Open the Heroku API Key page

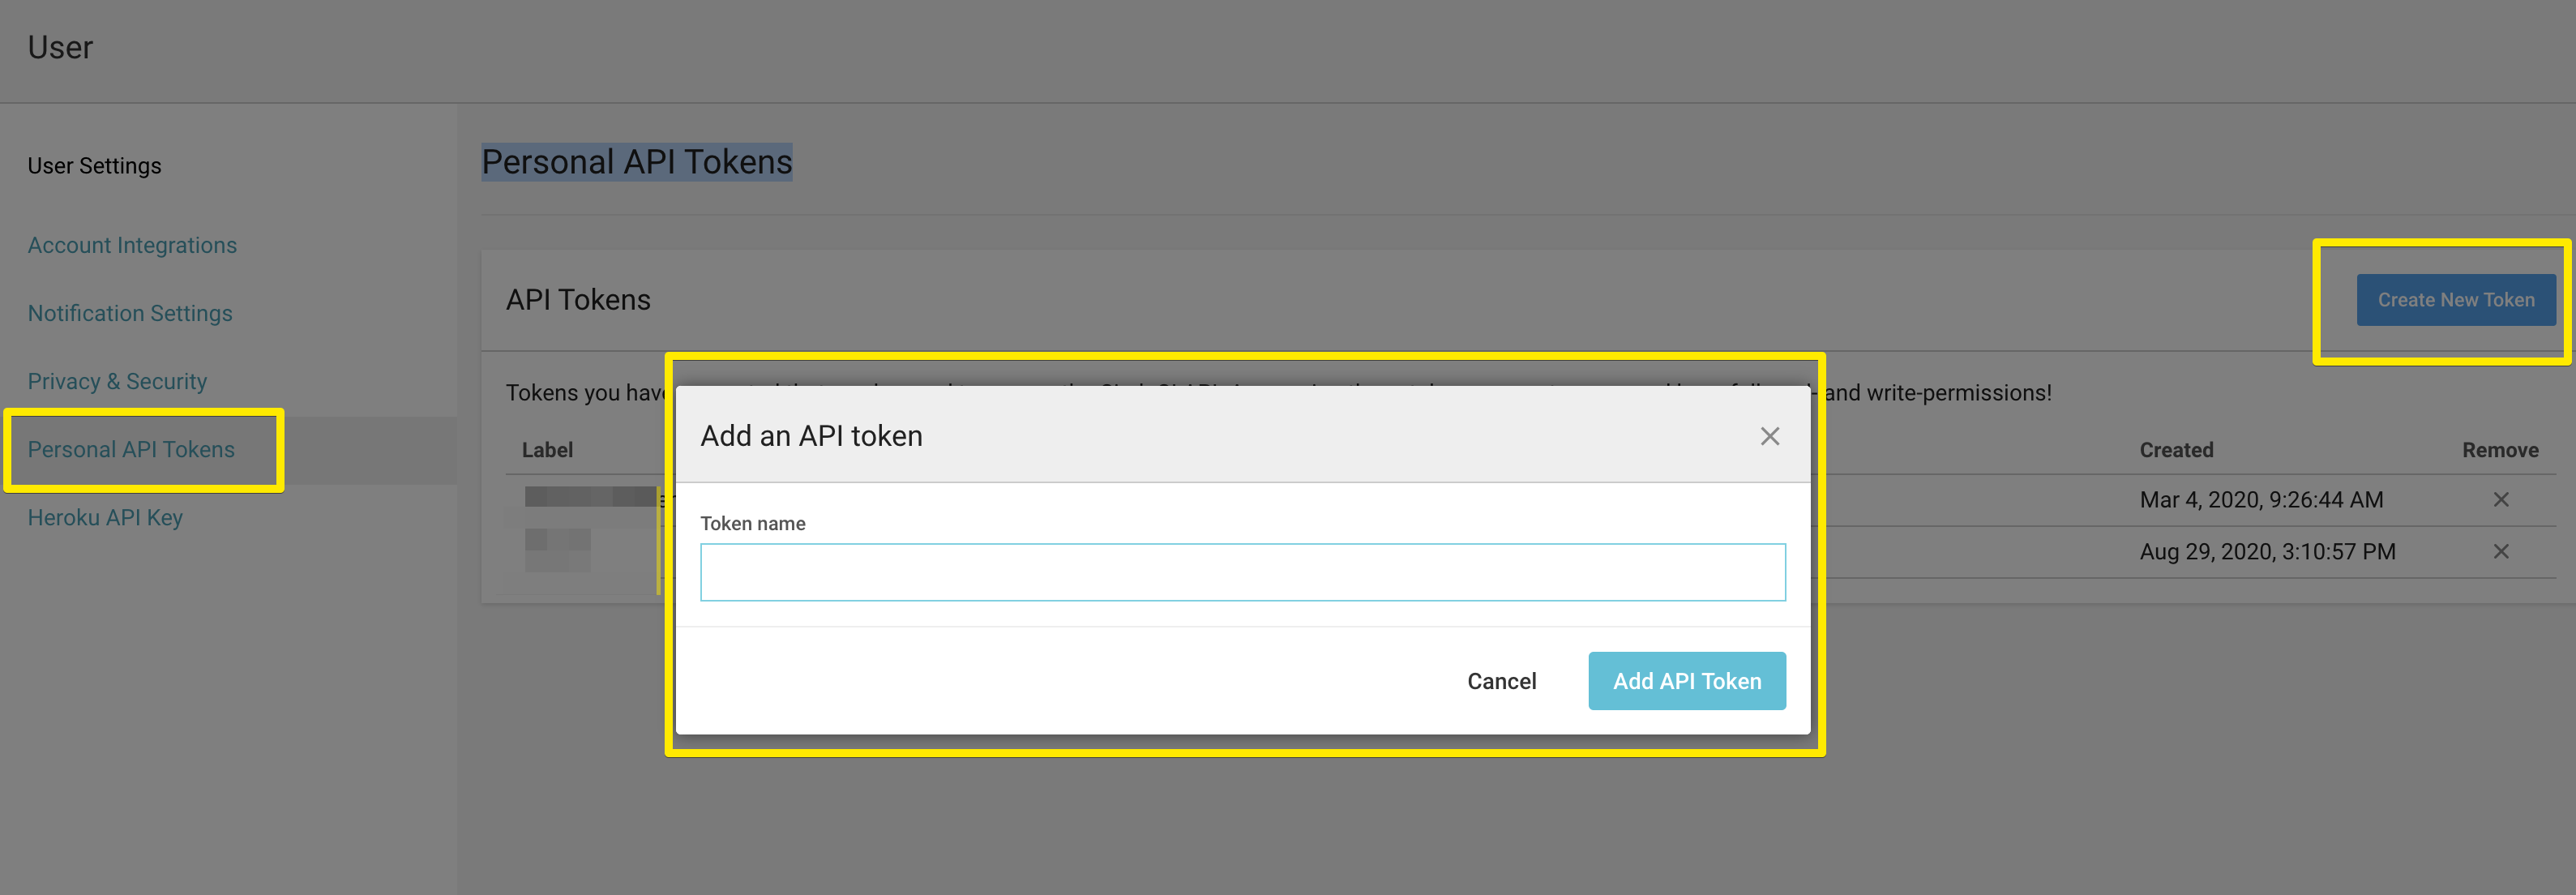point(105,517)
